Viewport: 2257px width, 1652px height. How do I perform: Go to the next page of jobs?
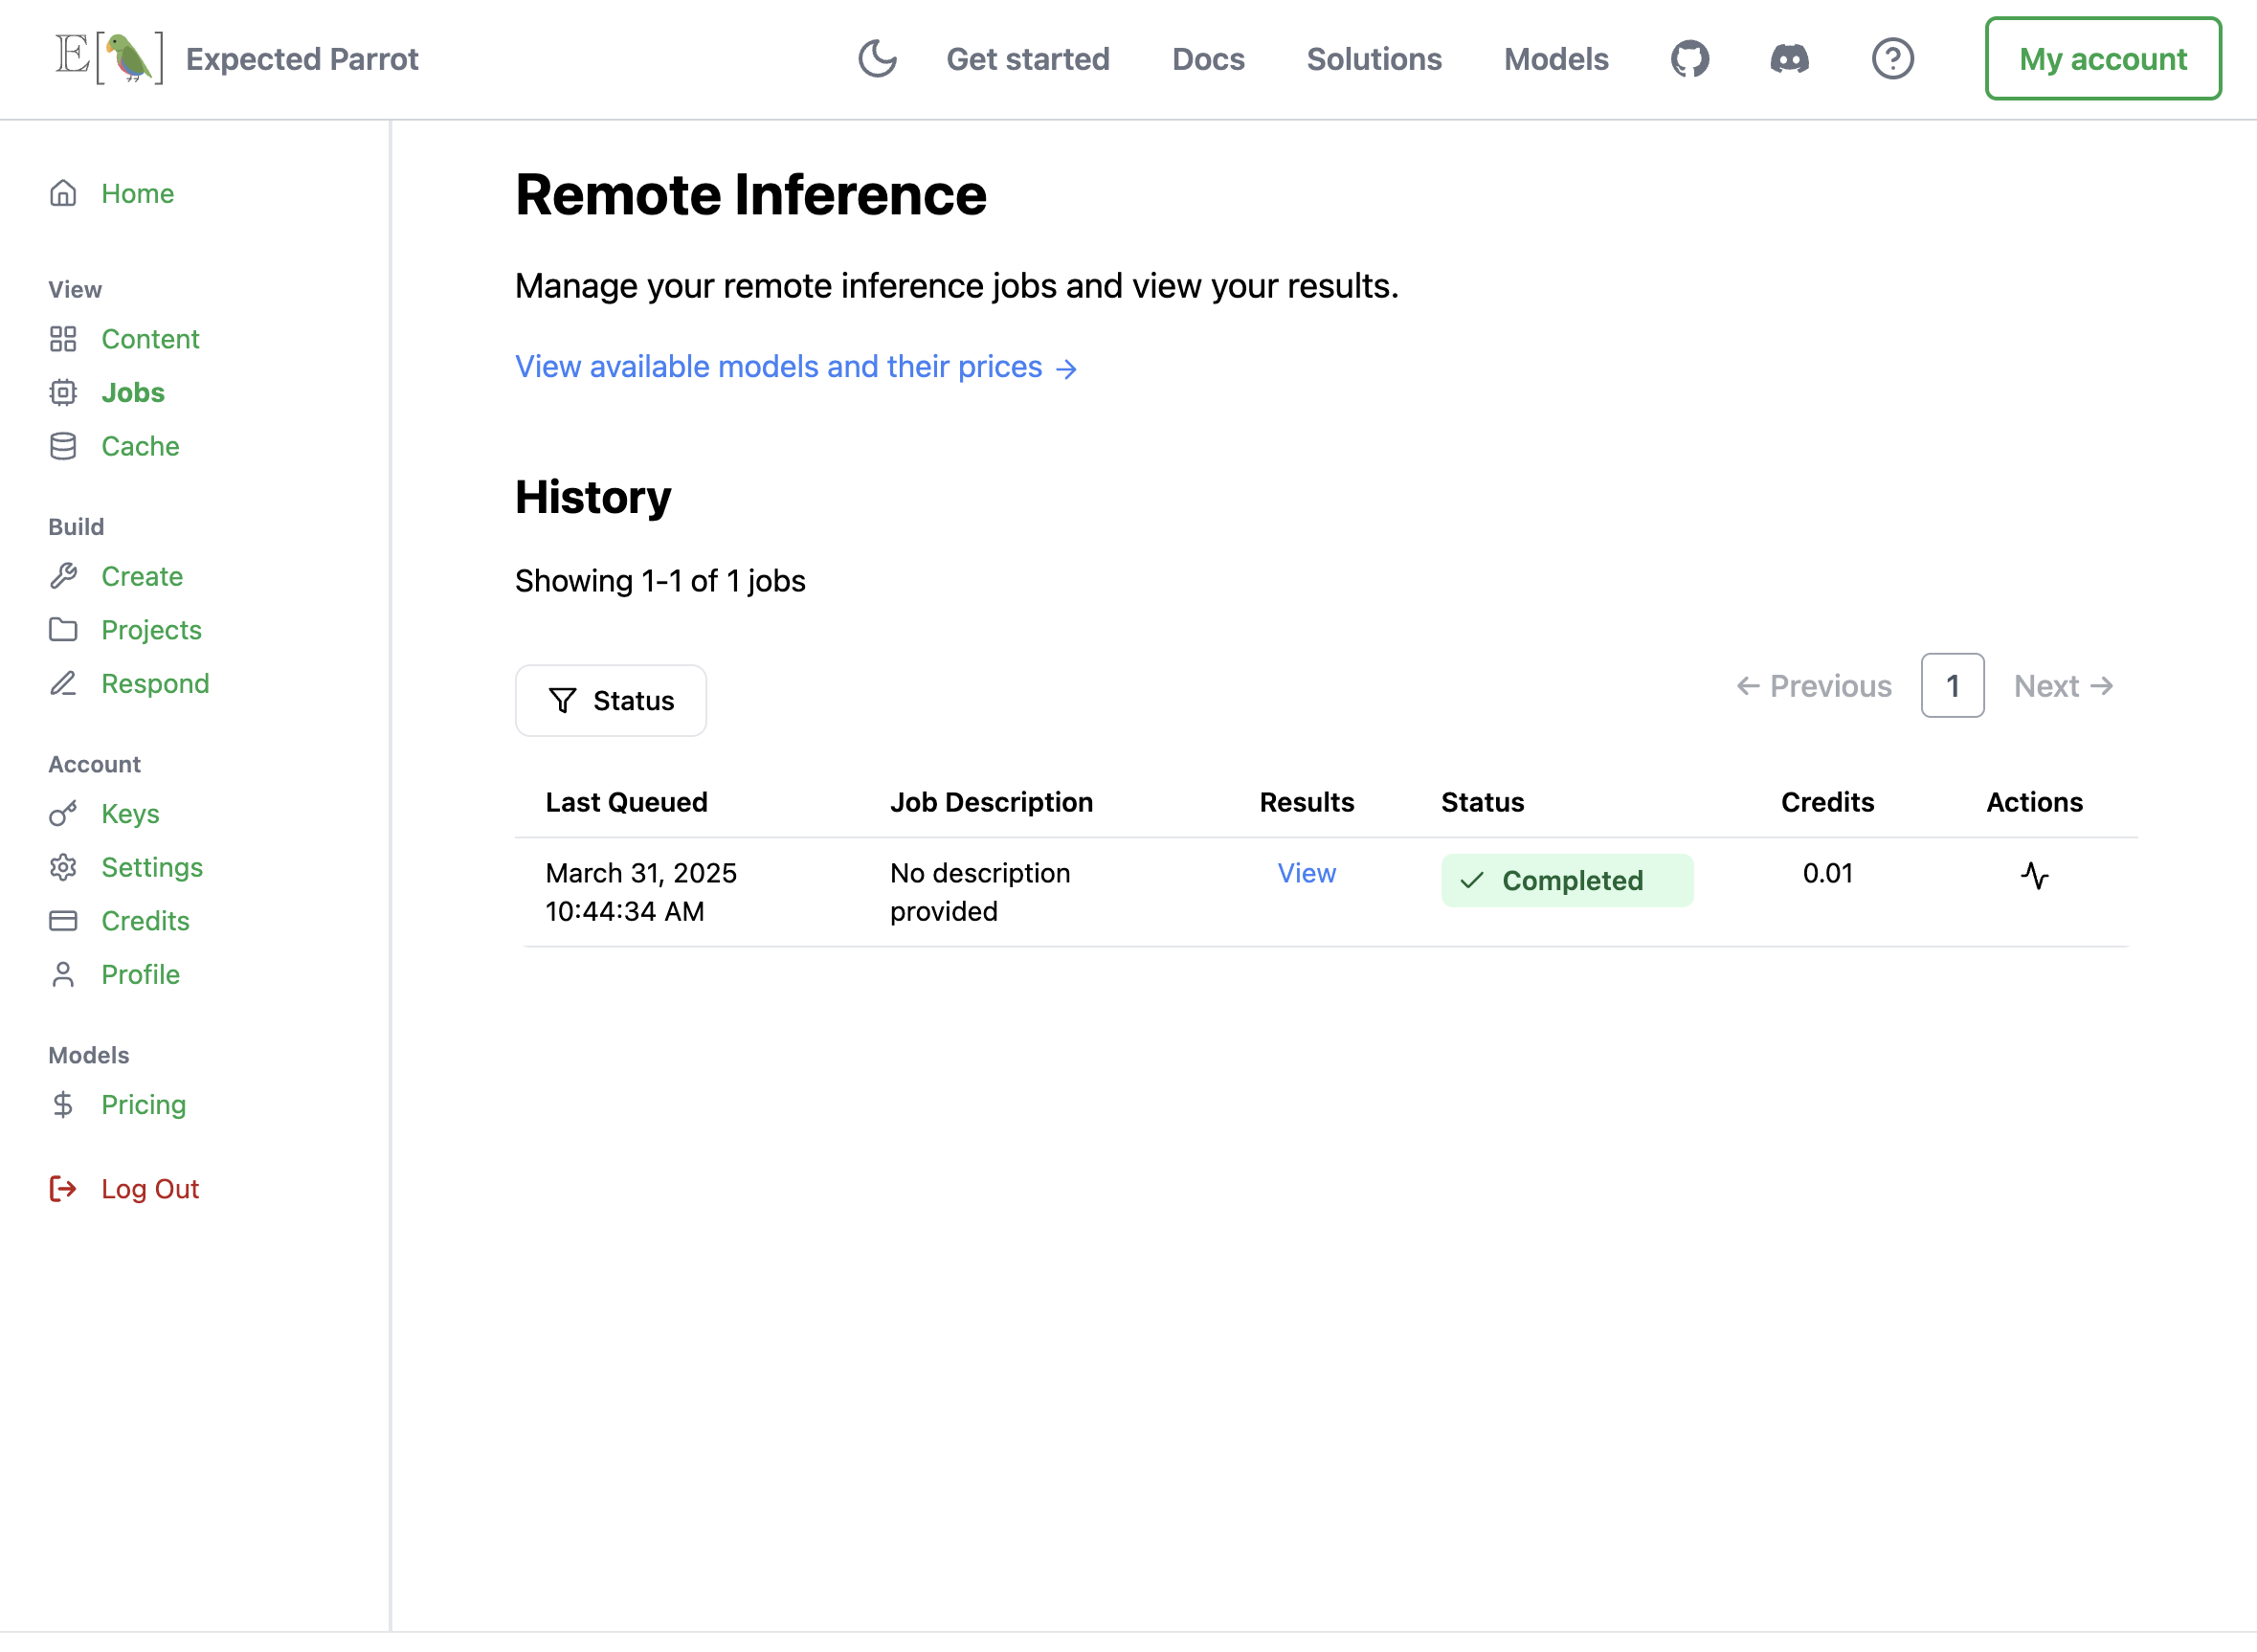point(2063,685)
